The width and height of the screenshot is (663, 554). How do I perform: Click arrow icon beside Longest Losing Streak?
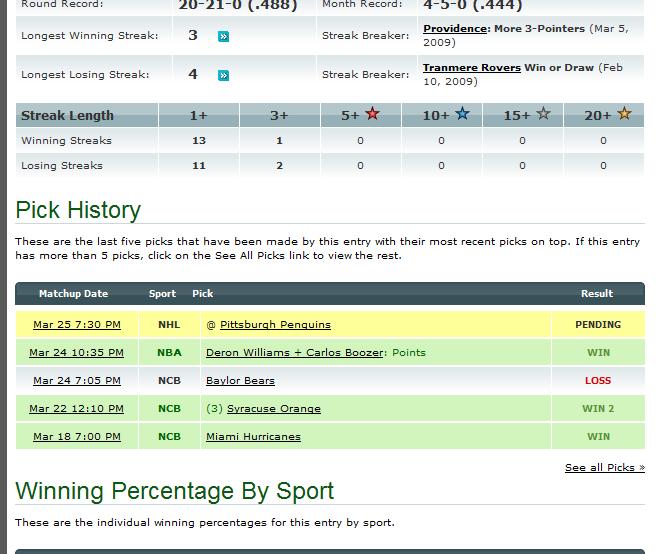[x=224, y=75]
